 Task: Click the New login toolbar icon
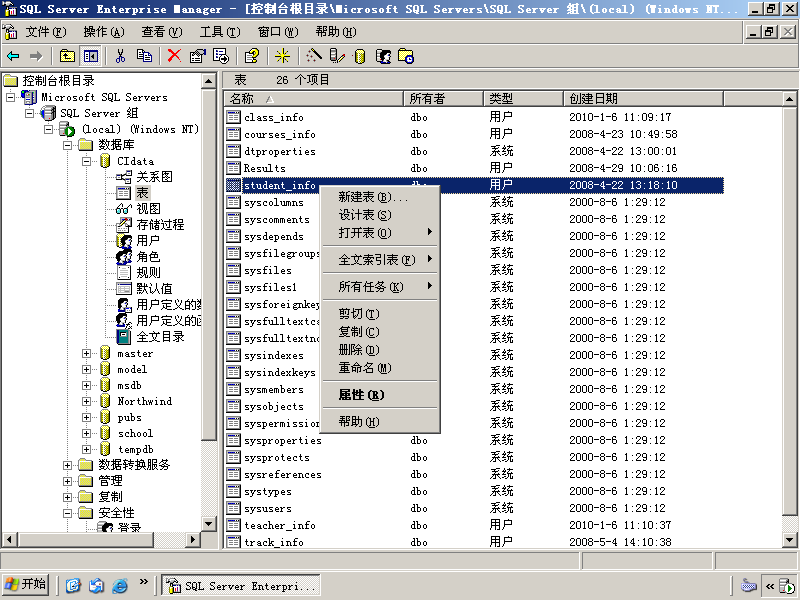click(383, 56)
